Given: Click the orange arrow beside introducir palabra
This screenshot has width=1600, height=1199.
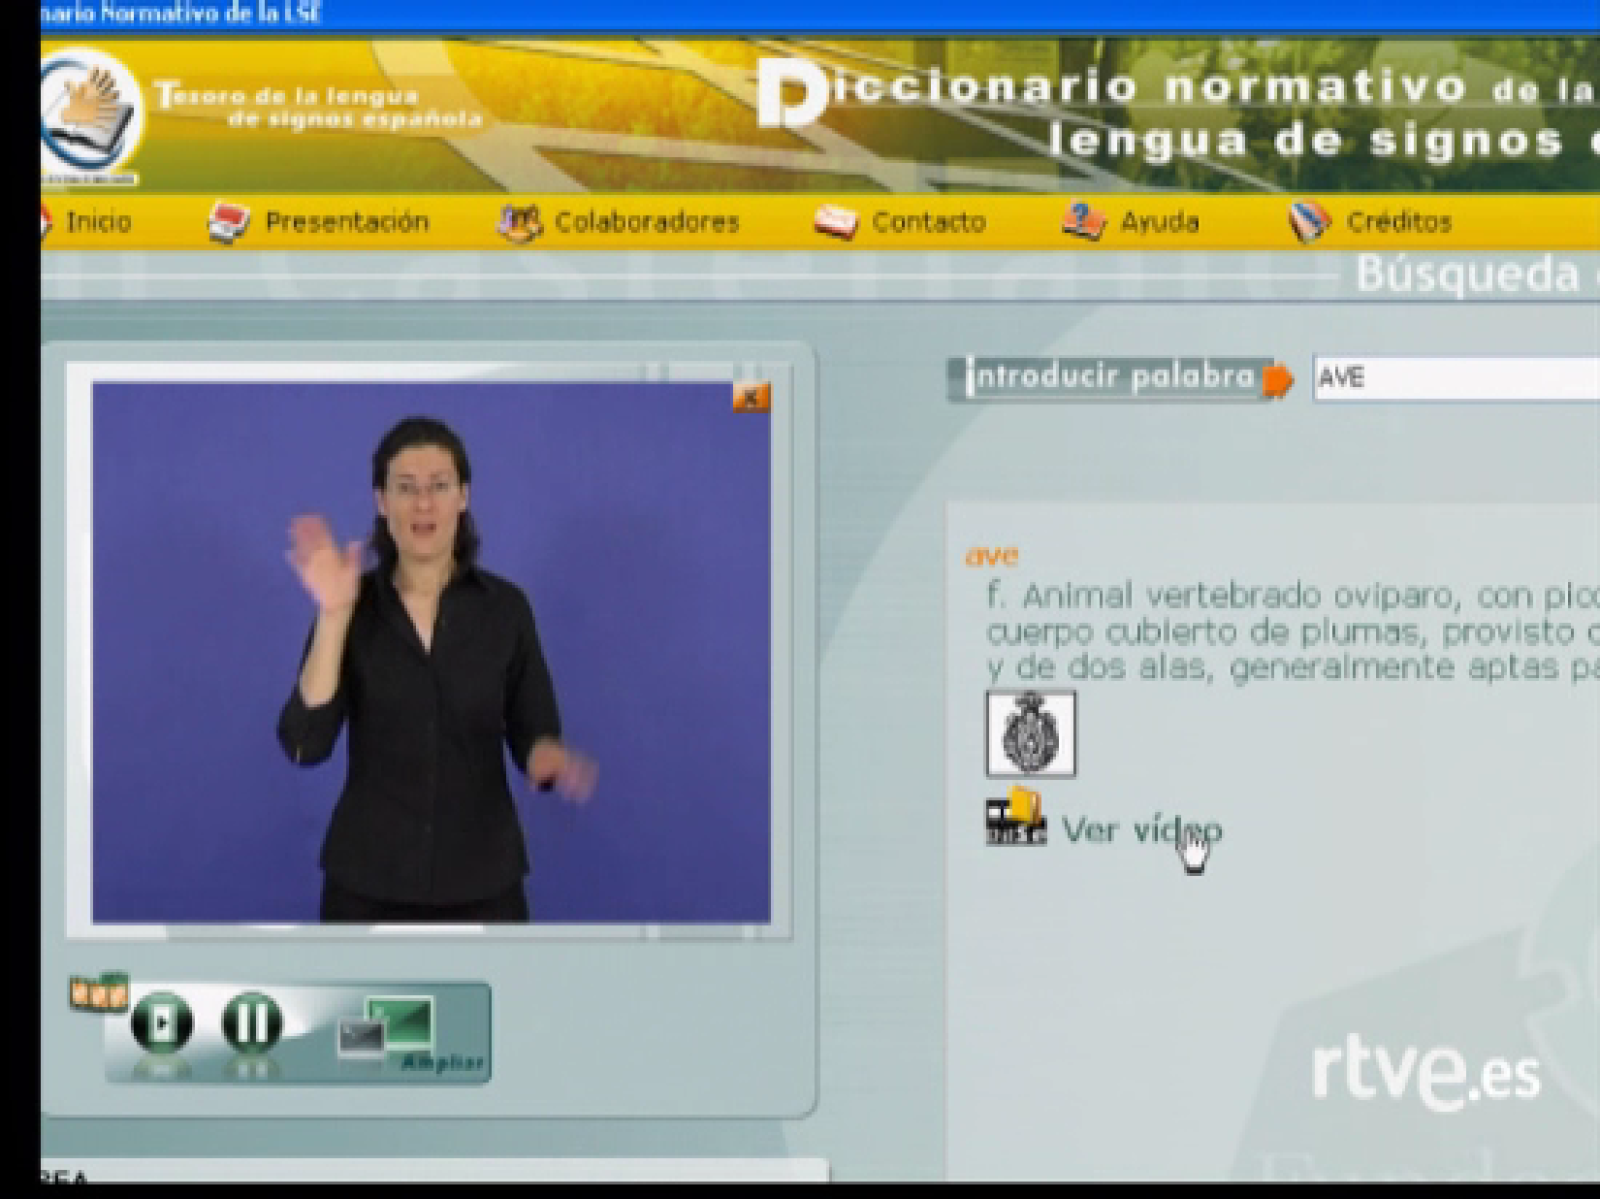Looking at the screenshot, I should (1278, 380).
